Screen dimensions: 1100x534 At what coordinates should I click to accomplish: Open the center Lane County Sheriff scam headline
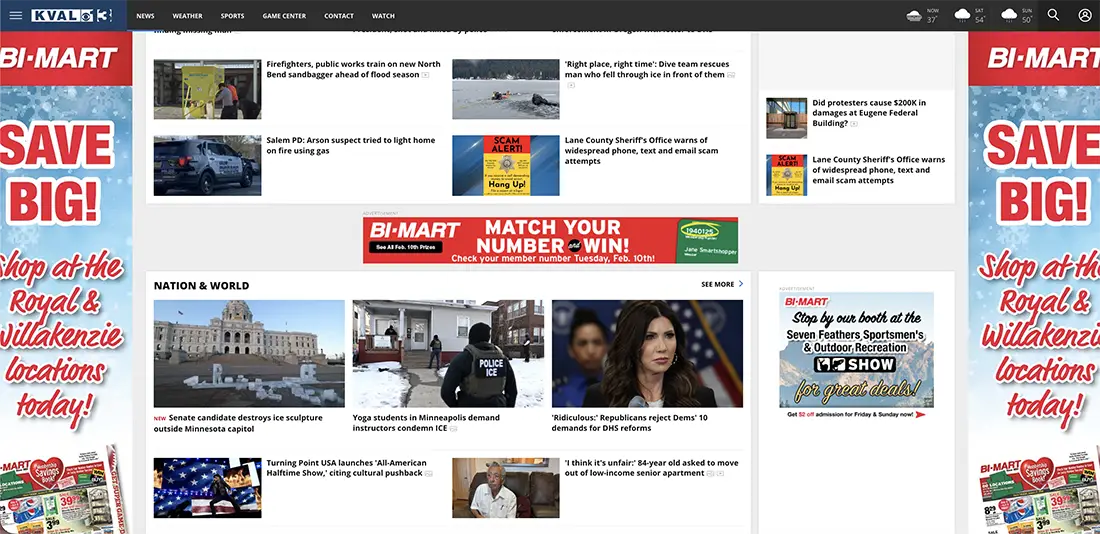pos(641,151)
